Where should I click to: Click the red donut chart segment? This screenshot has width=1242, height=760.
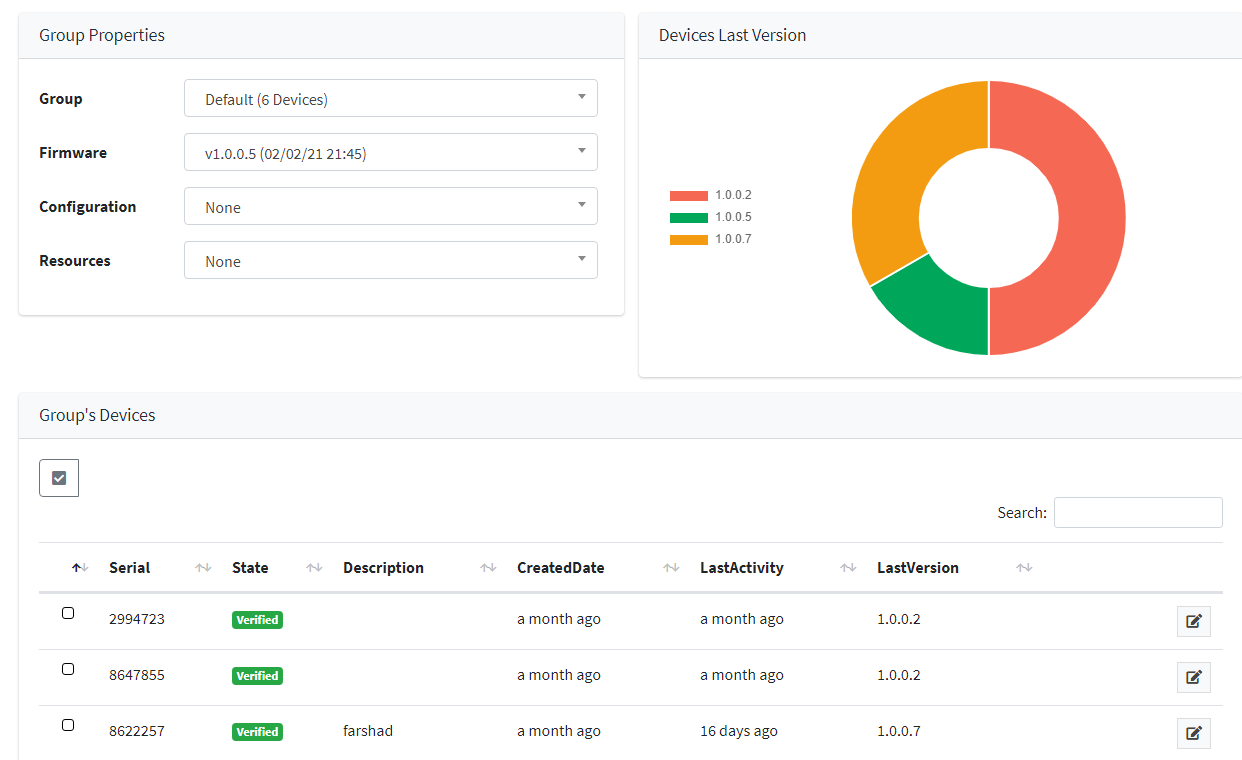1090,218
